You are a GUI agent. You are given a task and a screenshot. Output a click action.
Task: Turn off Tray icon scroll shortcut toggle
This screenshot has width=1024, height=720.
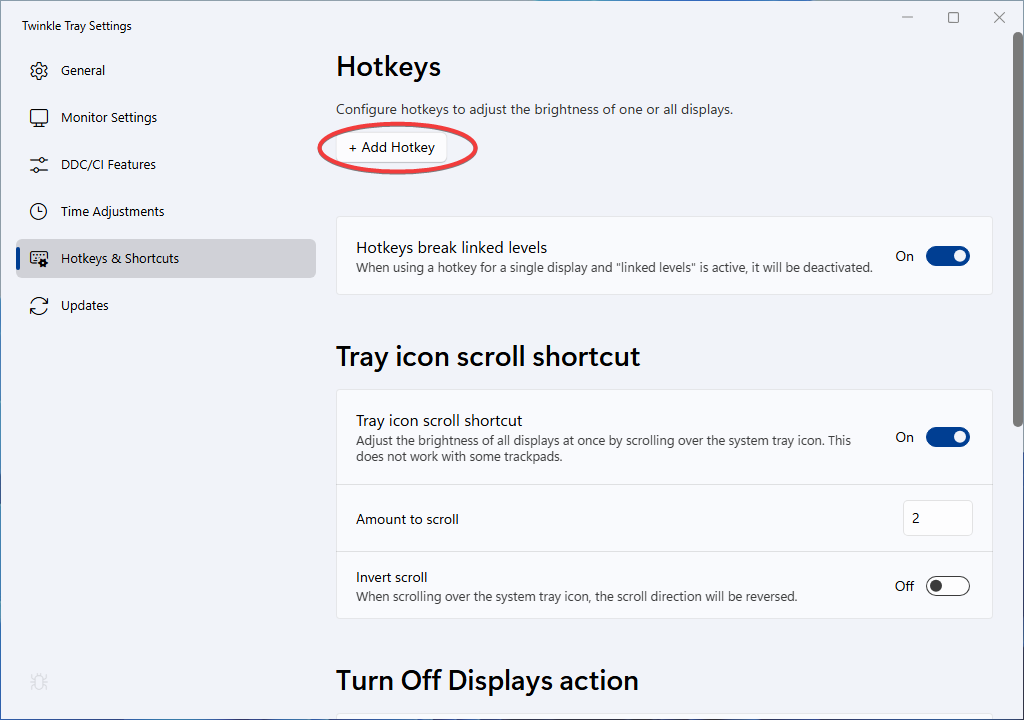tap(947, 437)
